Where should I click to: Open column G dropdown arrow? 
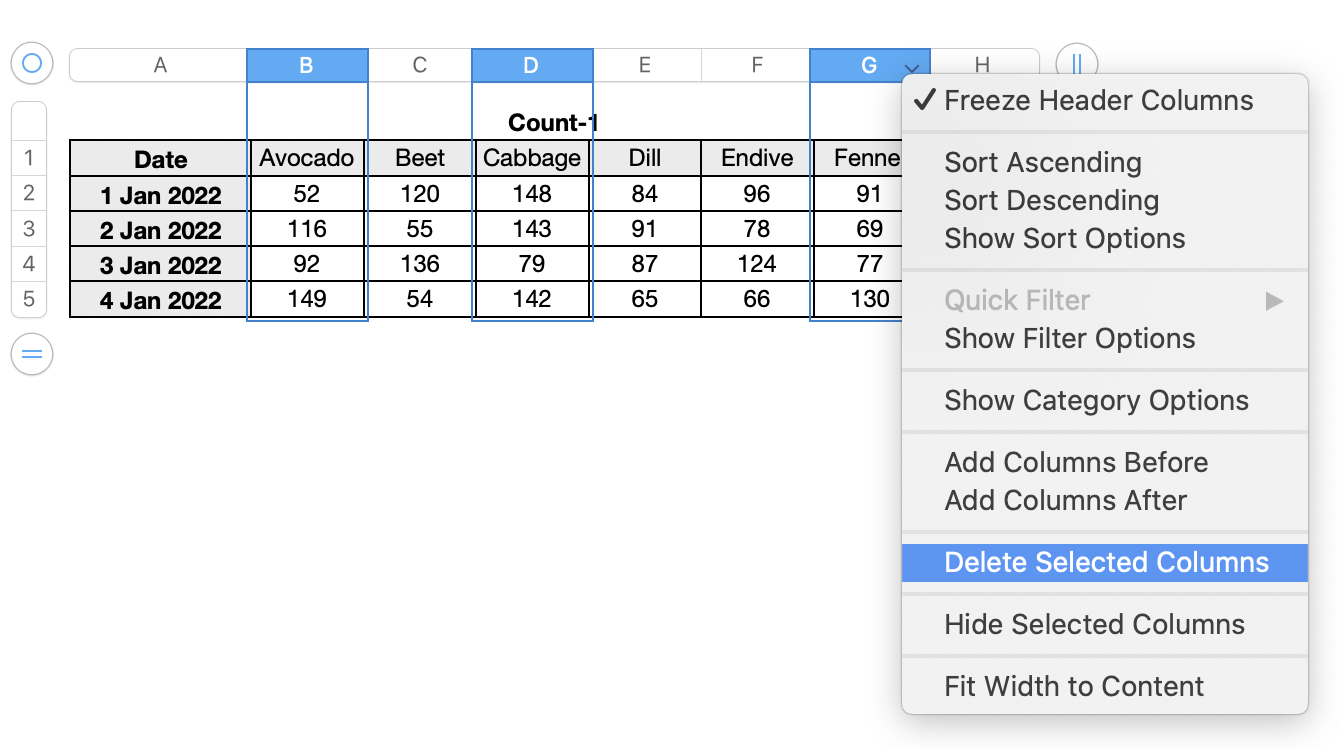pyautogui.click(x=911, y=68)
